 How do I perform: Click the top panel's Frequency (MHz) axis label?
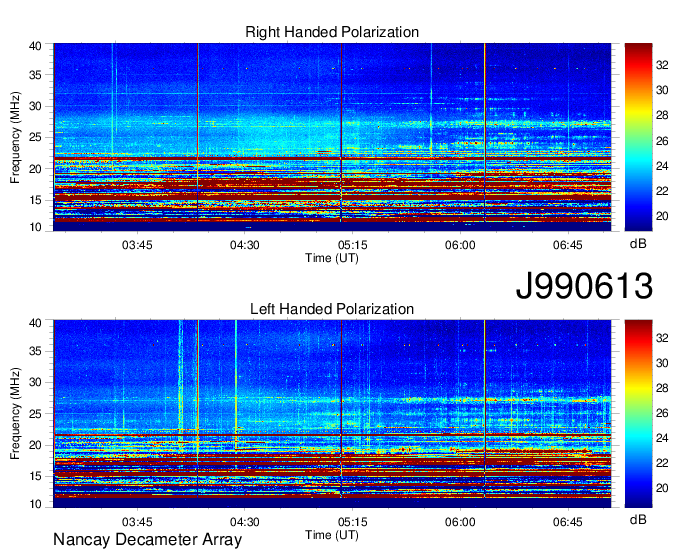15,137
